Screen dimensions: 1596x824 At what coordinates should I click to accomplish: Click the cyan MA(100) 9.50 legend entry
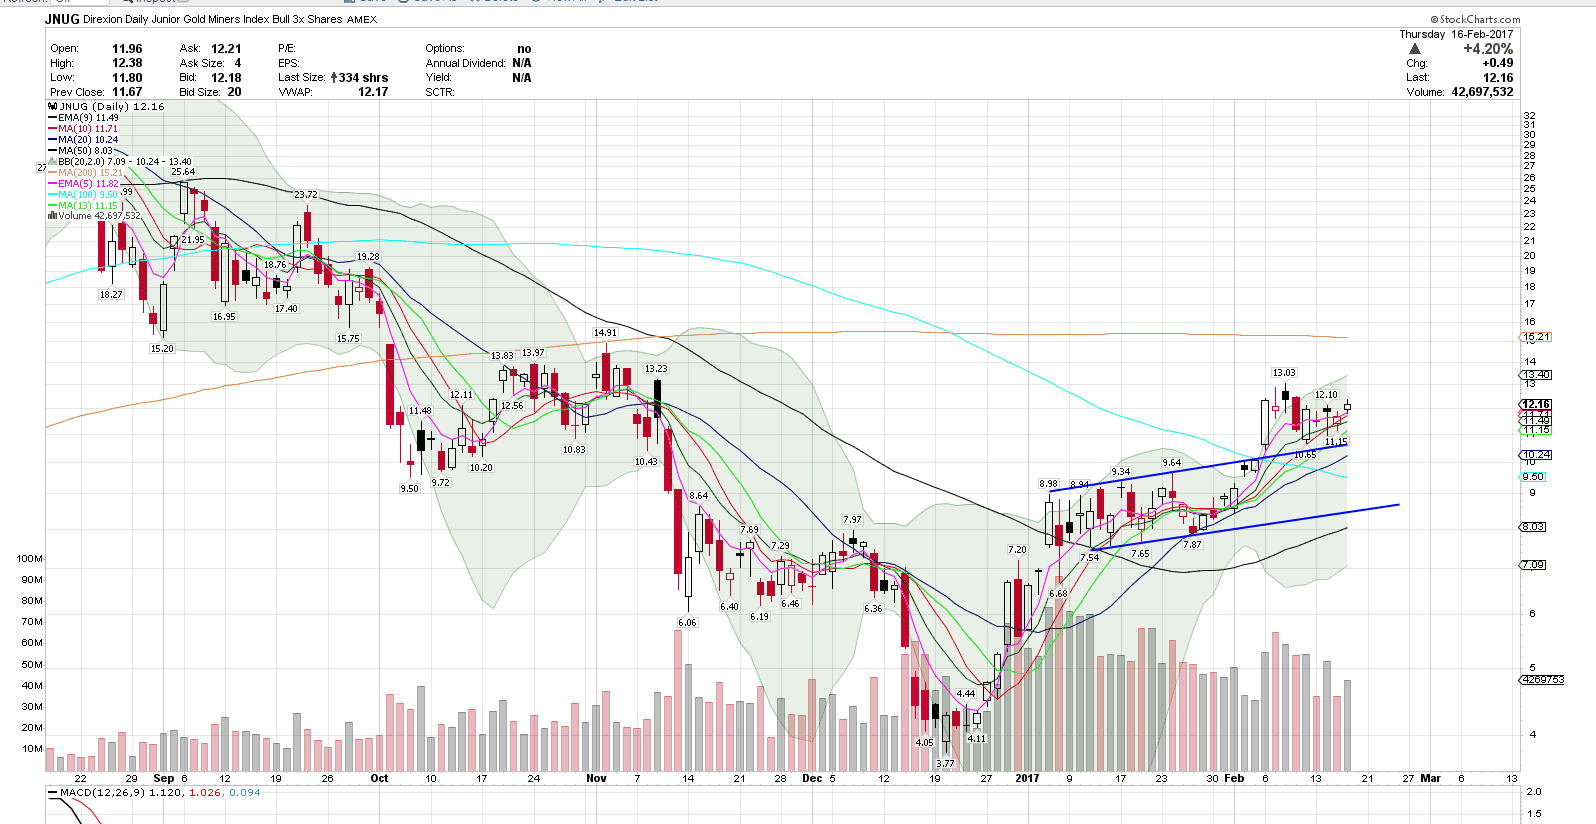(88, 195)
